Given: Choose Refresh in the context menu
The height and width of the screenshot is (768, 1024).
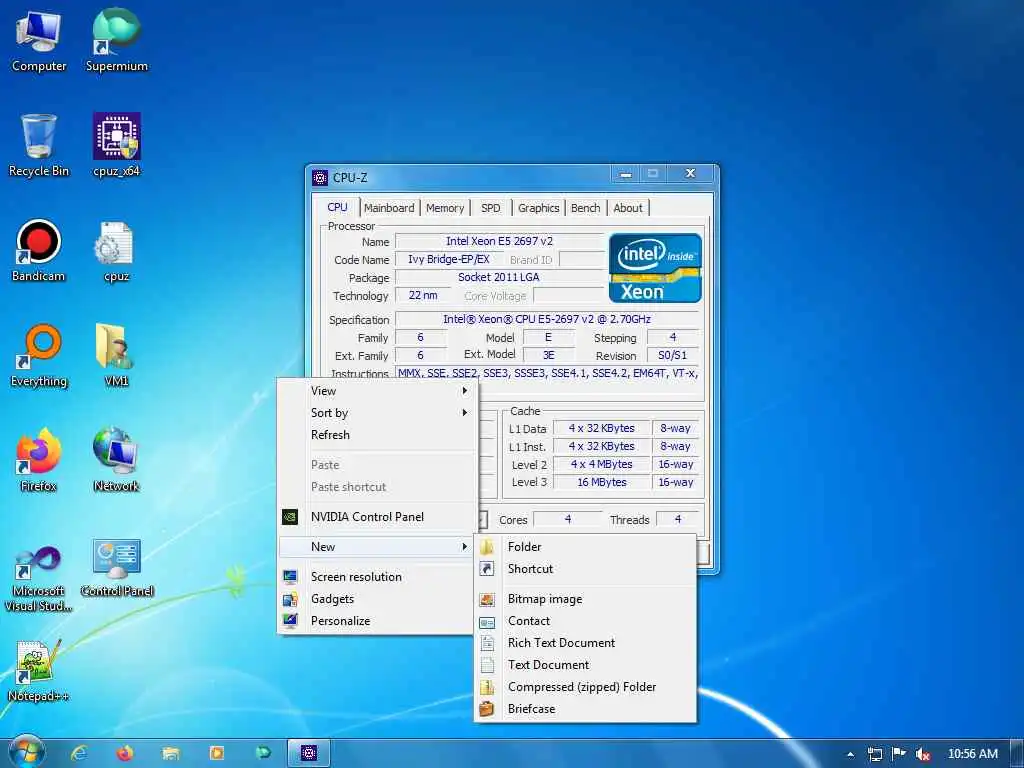Looking at the screenshot, I should pos(377,435).
